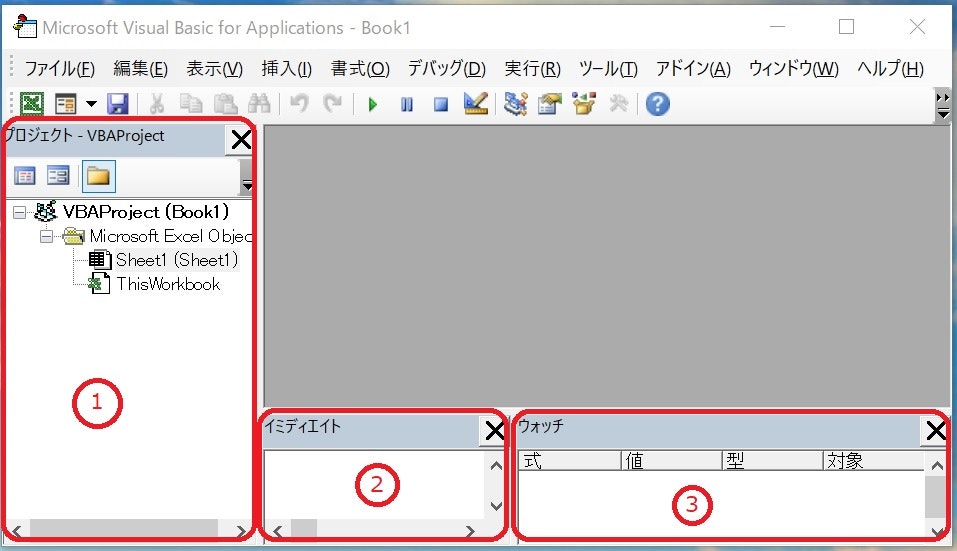Open the 実行(R) menu

532,68
